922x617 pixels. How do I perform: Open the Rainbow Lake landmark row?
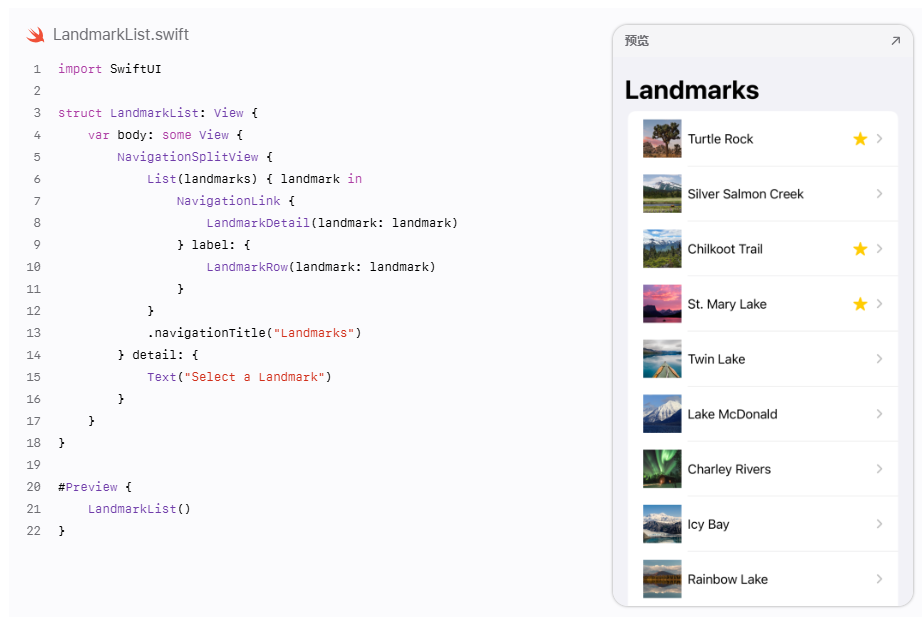point(763,579)
